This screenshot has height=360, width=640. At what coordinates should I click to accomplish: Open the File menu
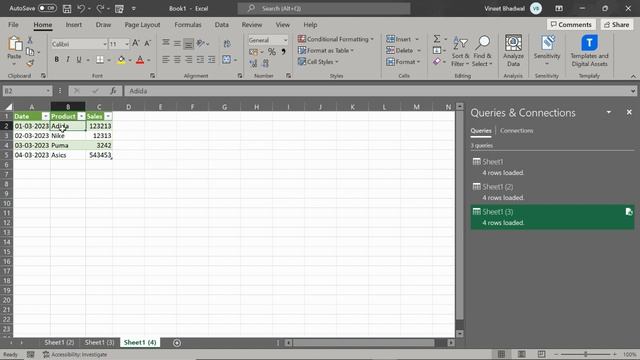[x=13, y=25]
